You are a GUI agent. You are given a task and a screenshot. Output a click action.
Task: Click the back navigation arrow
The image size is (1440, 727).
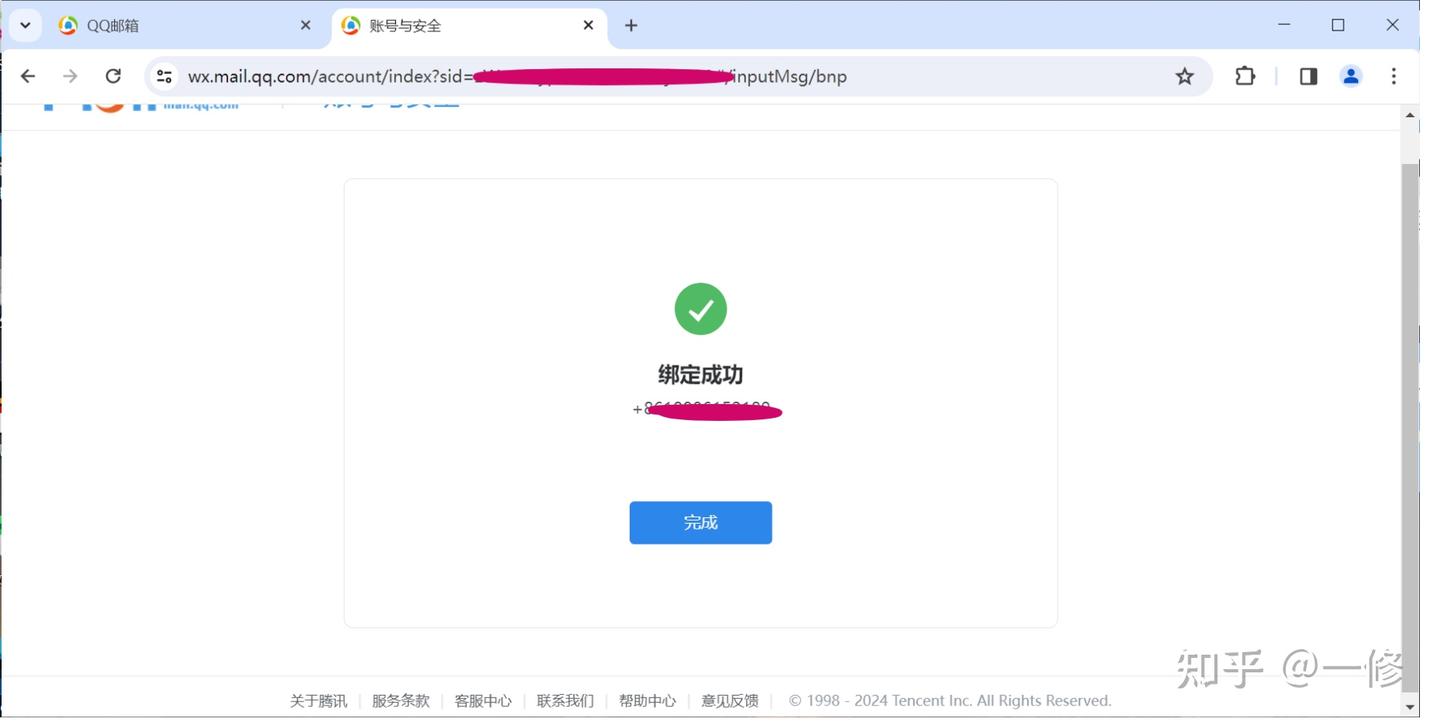point(27,76)
